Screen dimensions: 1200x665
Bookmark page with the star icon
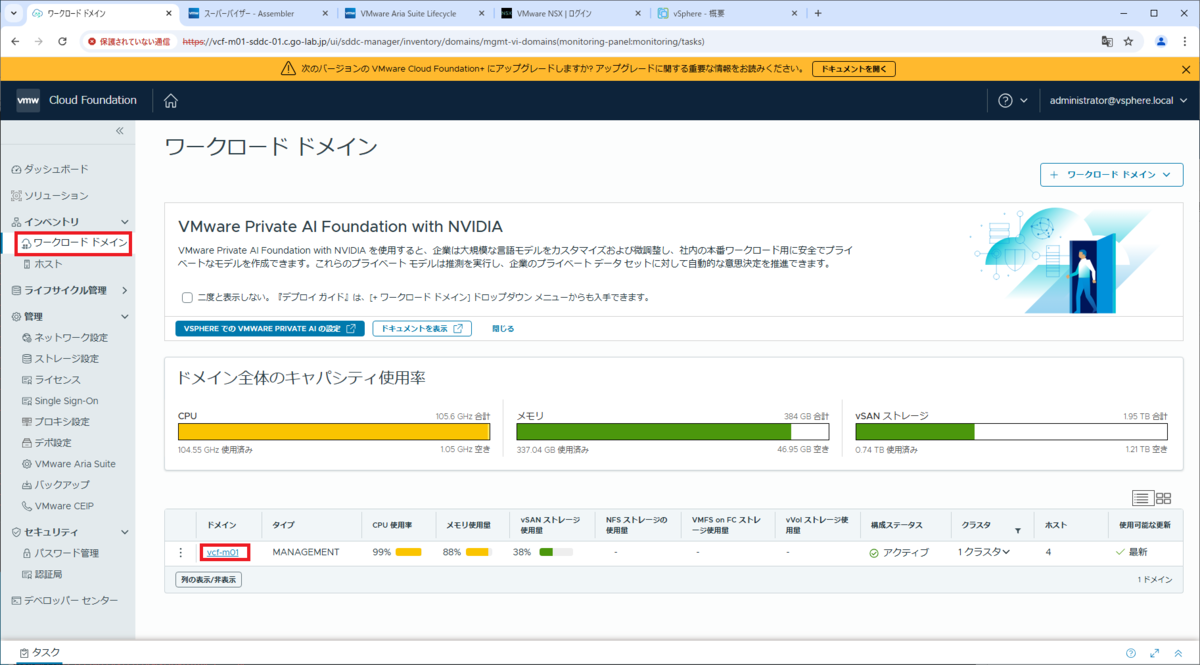(1128, 42)
